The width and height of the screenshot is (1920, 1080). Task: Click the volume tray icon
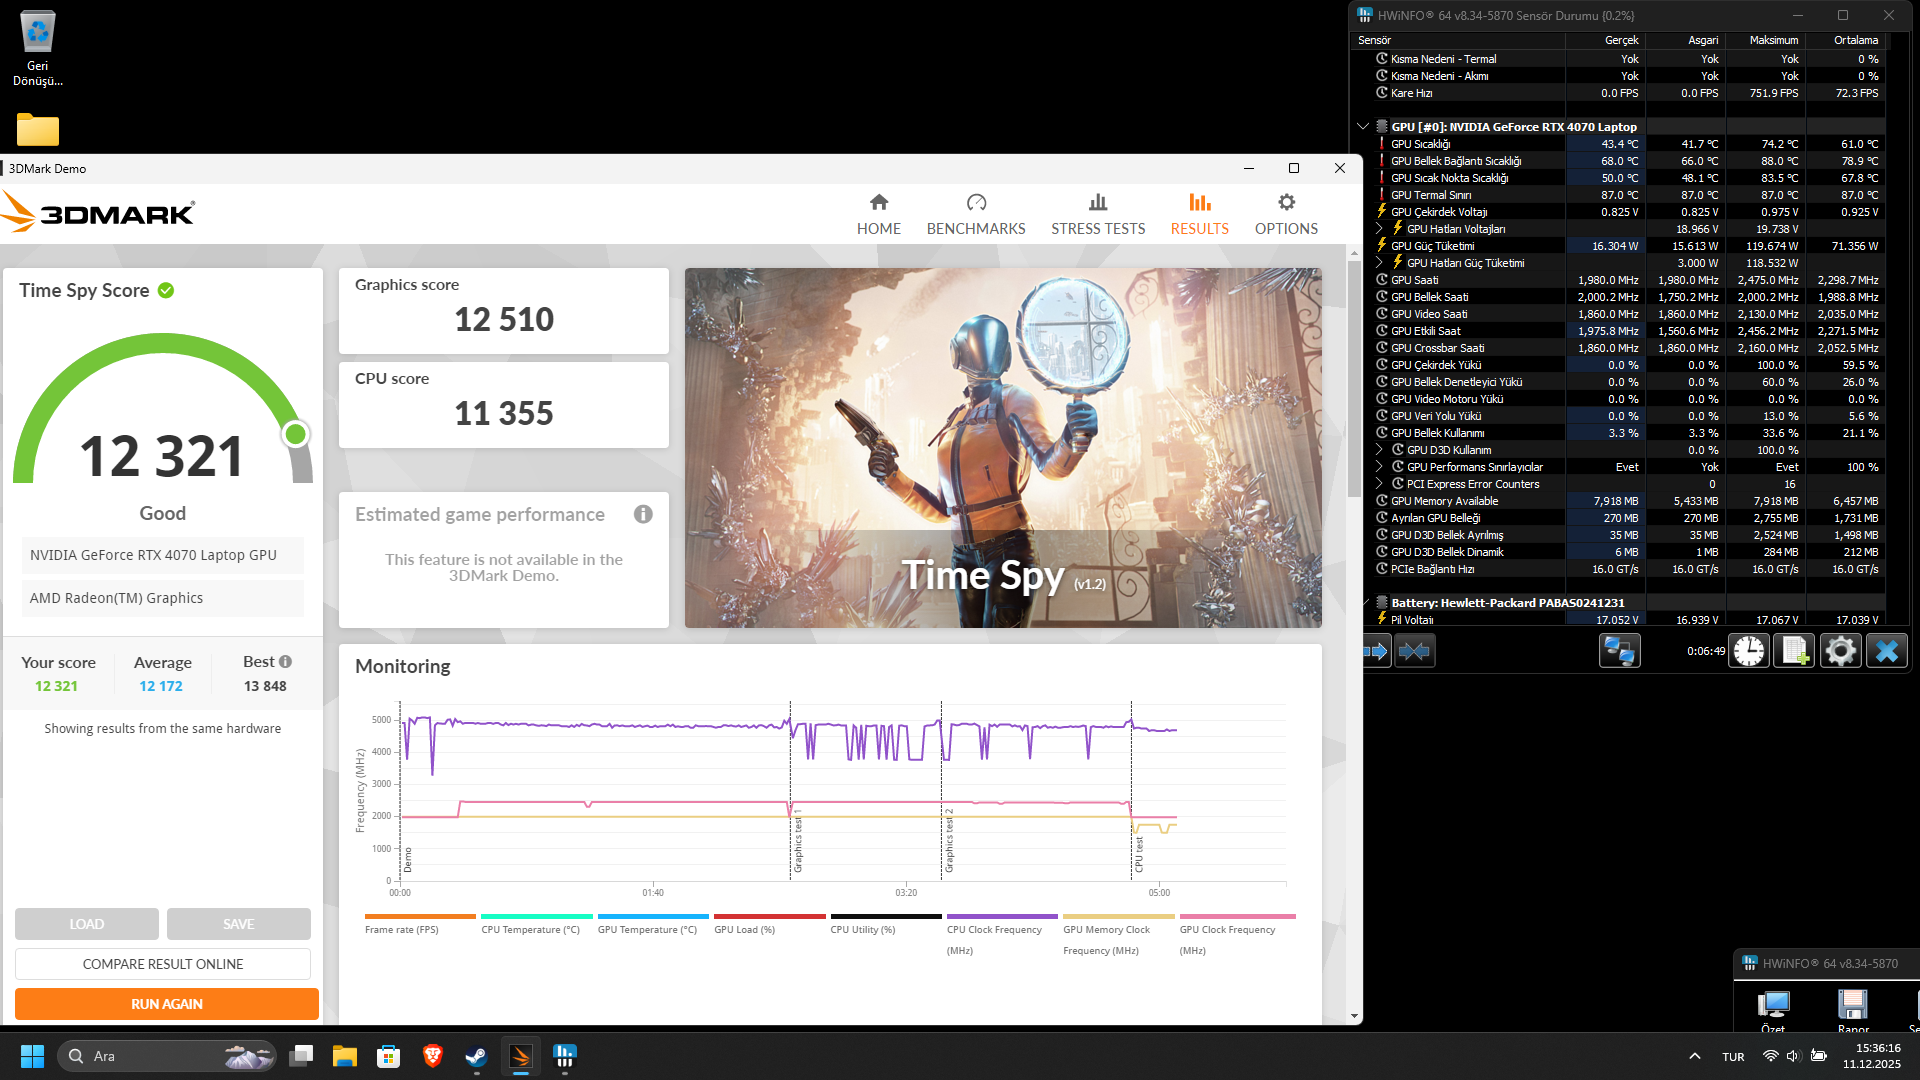1793,1056
